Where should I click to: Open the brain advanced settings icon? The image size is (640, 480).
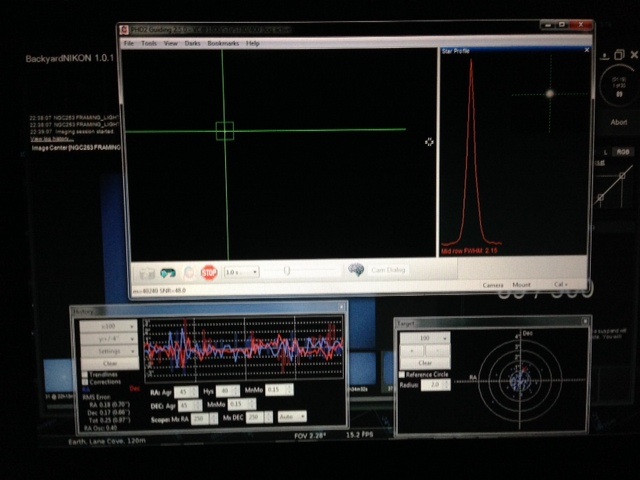coord(356,270)
